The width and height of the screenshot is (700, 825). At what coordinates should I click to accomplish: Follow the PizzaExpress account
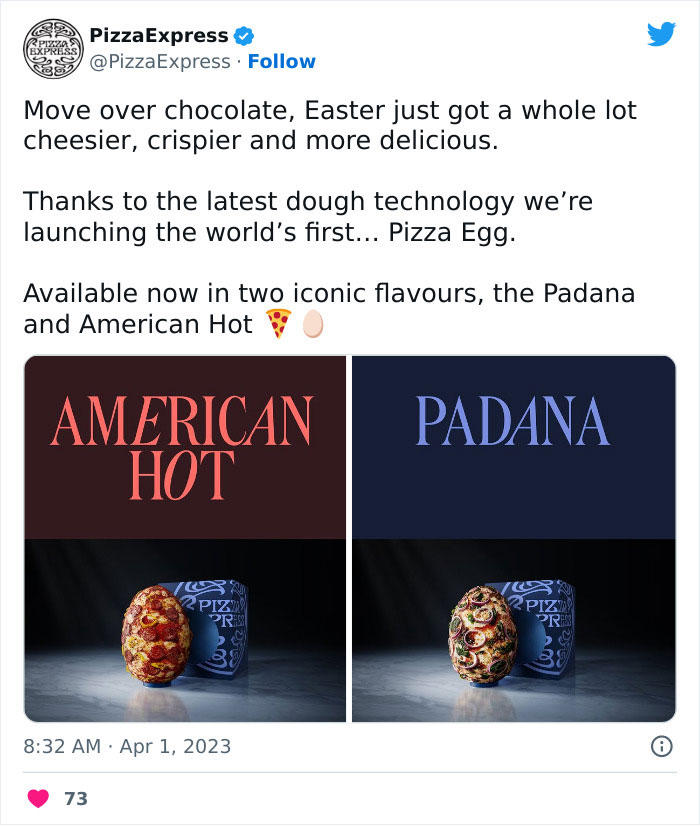coord(282,62)
